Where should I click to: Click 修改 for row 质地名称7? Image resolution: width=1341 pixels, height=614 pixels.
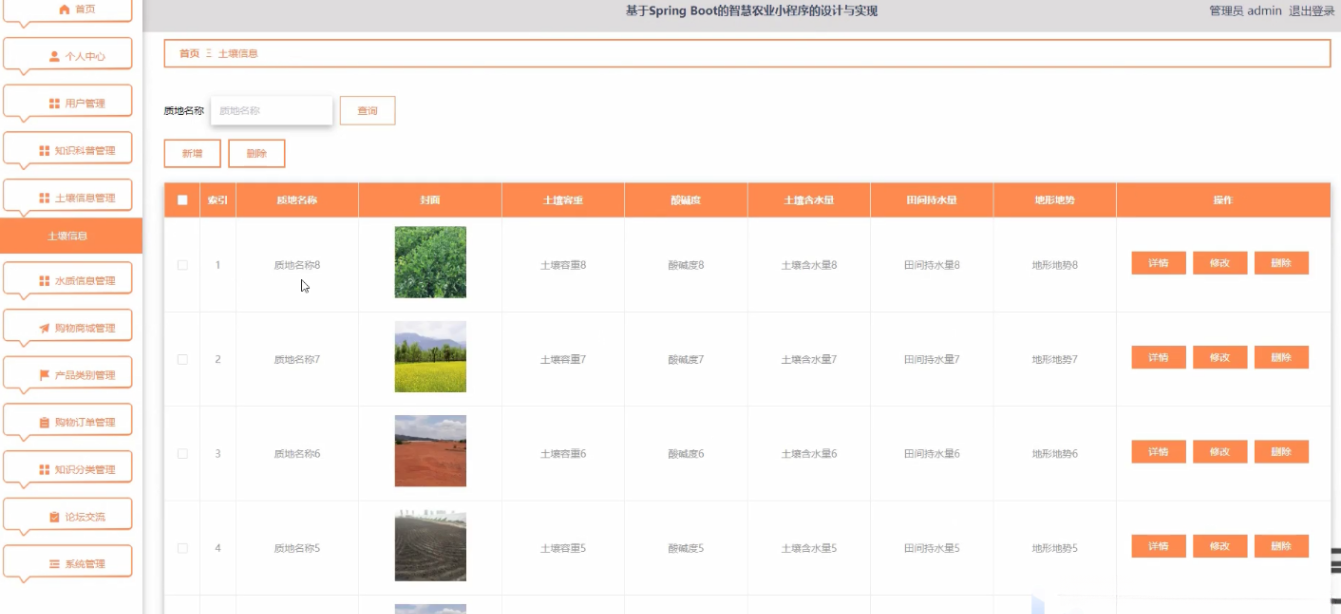point(1220,357)
